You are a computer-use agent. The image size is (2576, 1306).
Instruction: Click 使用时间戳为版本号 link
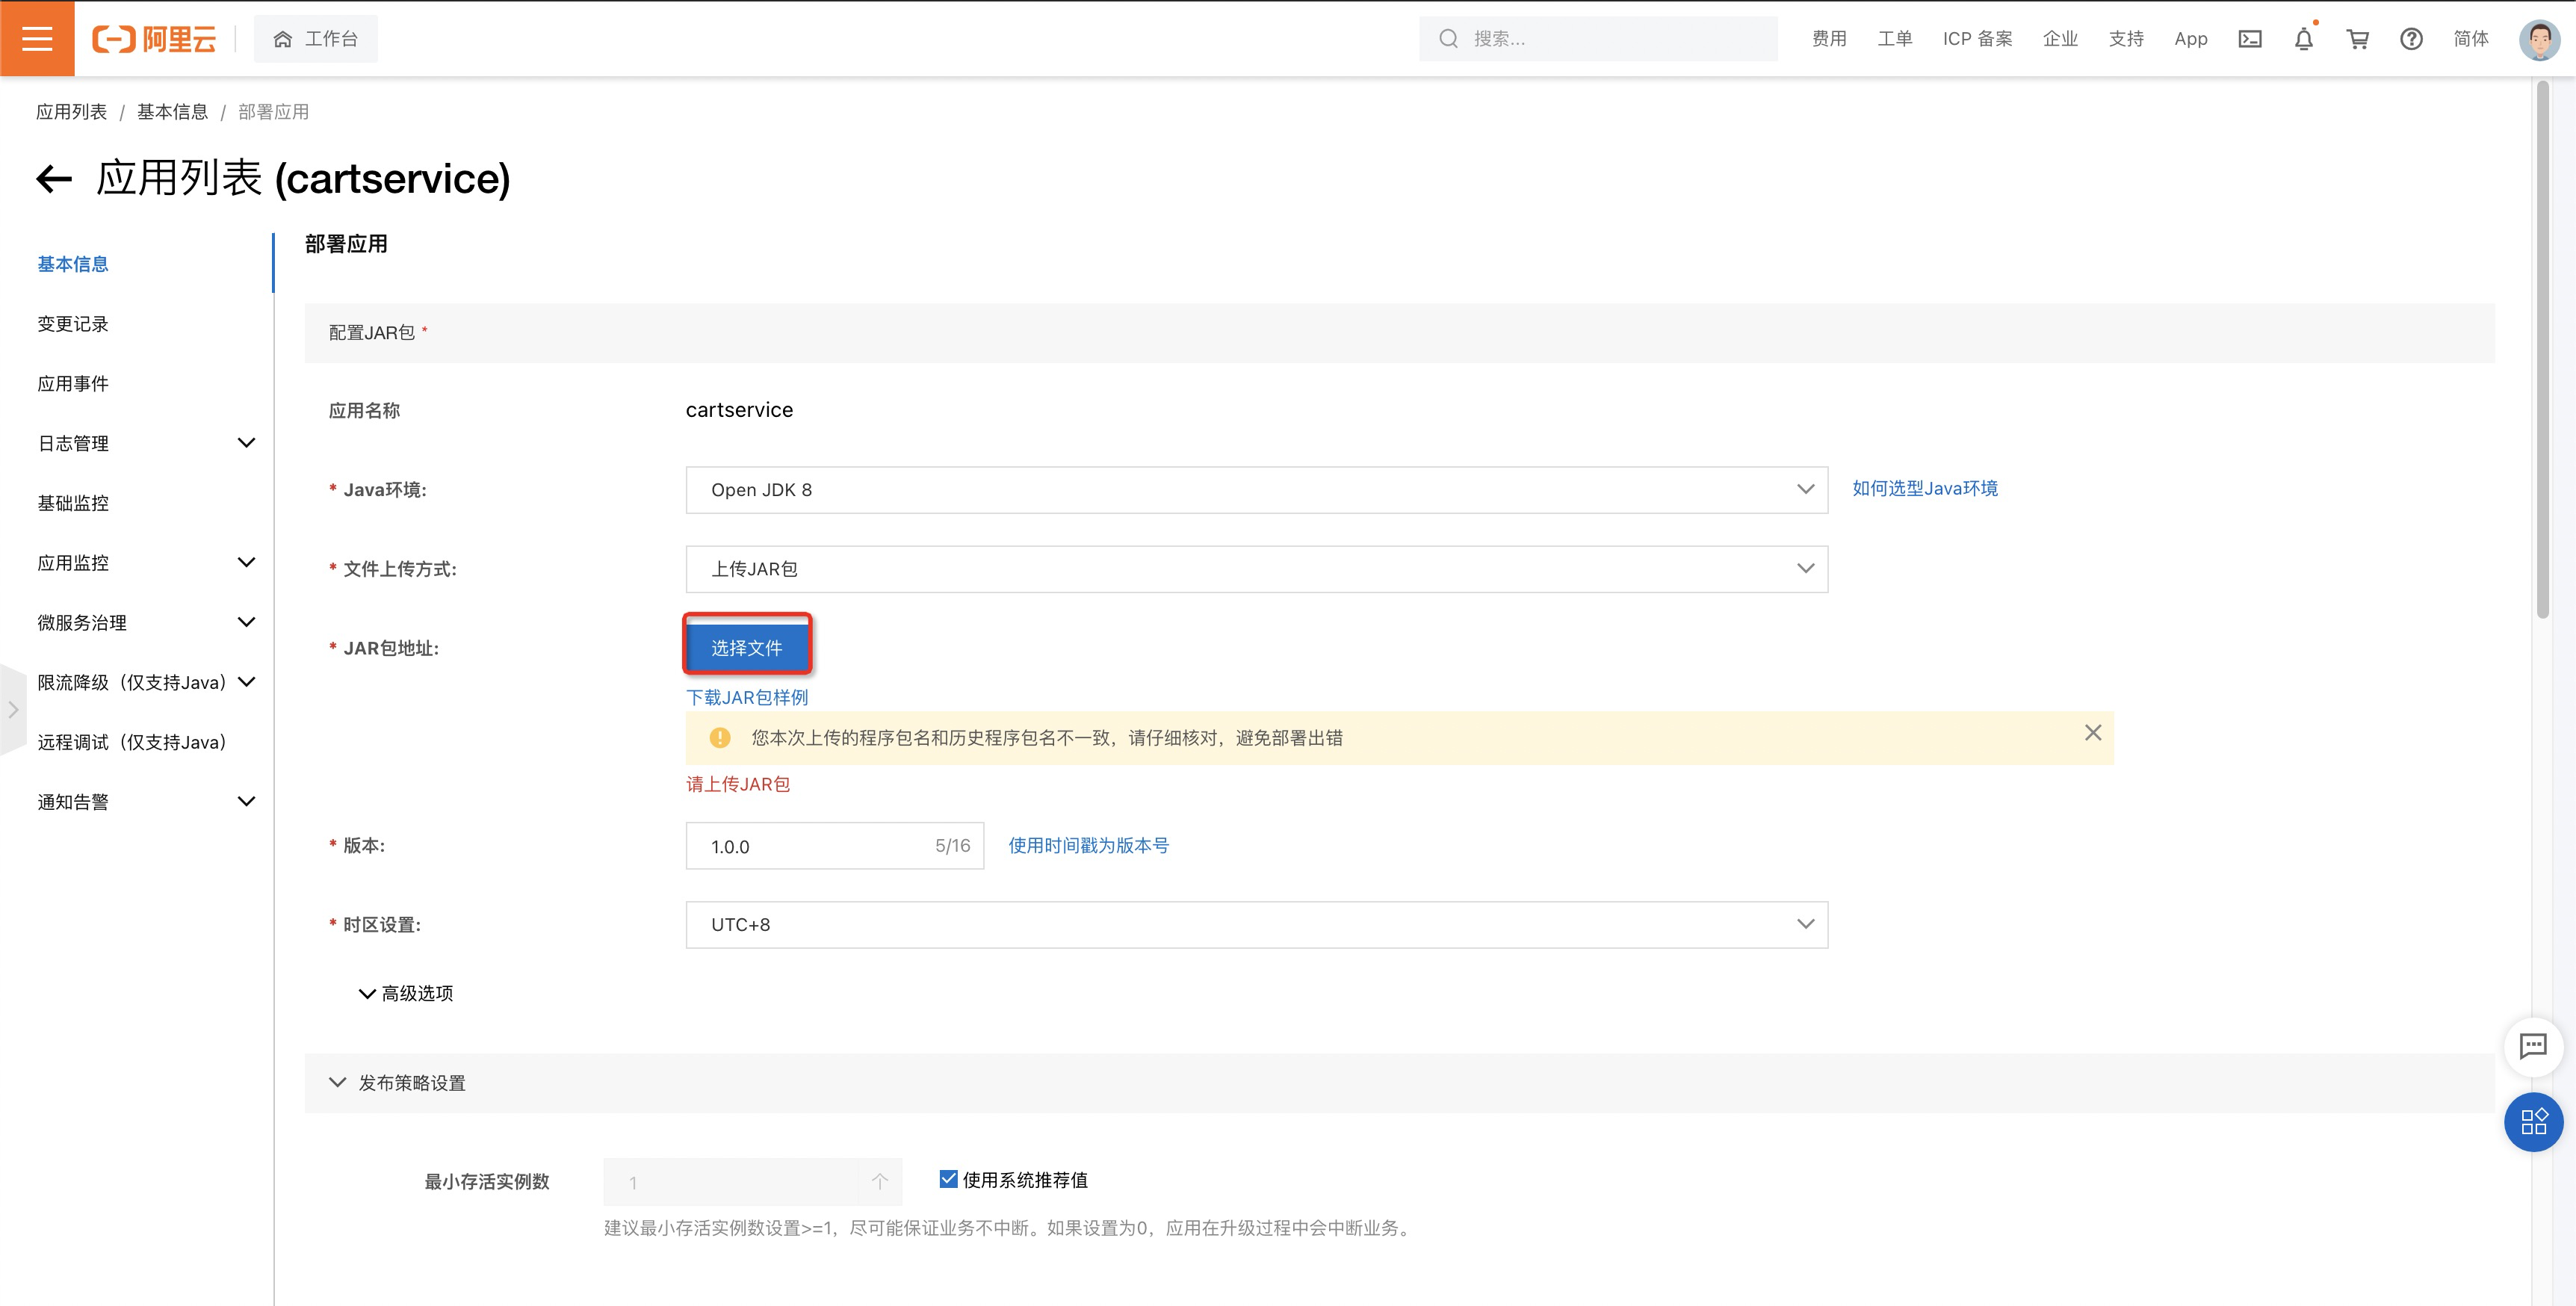(1088, 846)
